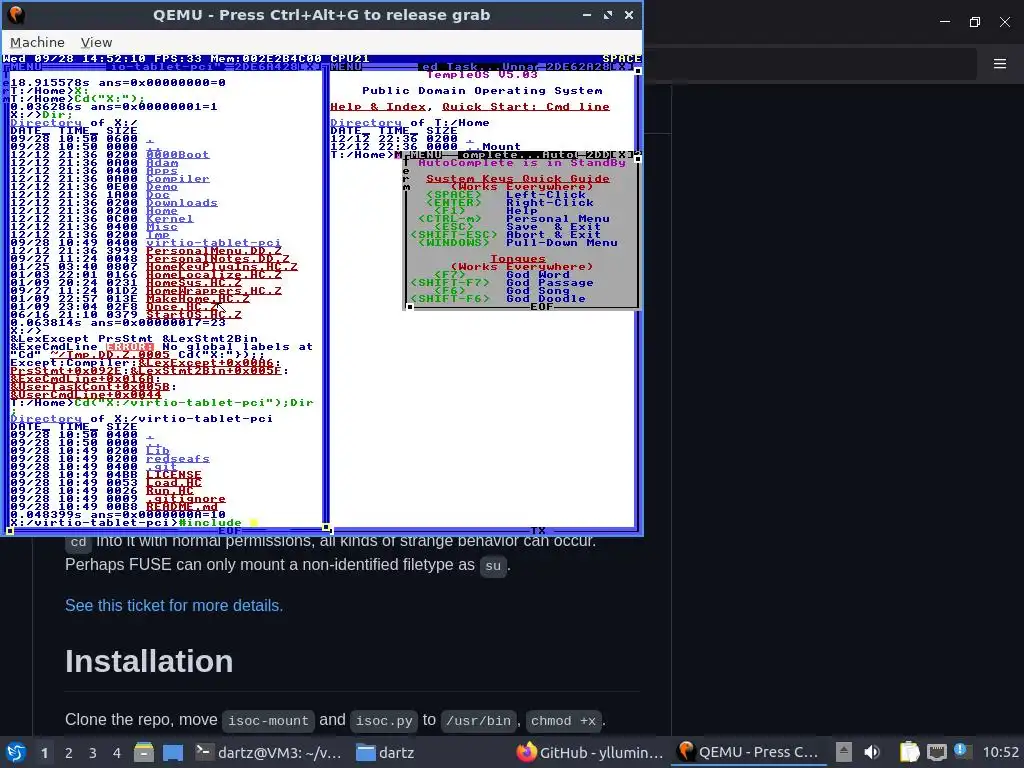Click the QEMU flame icon in title bar
This screenshot has height=768, width=1024.
point(16,14)
